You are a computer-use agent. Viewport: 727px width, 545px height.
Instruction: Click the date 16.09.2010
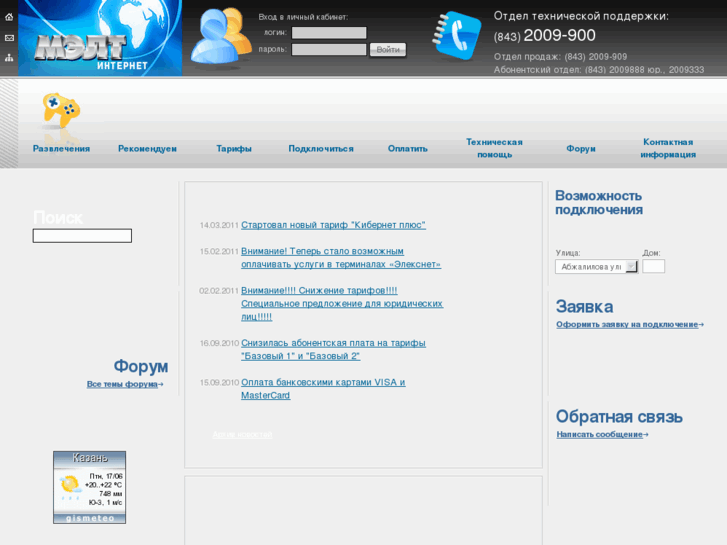[x=219, y=343]
